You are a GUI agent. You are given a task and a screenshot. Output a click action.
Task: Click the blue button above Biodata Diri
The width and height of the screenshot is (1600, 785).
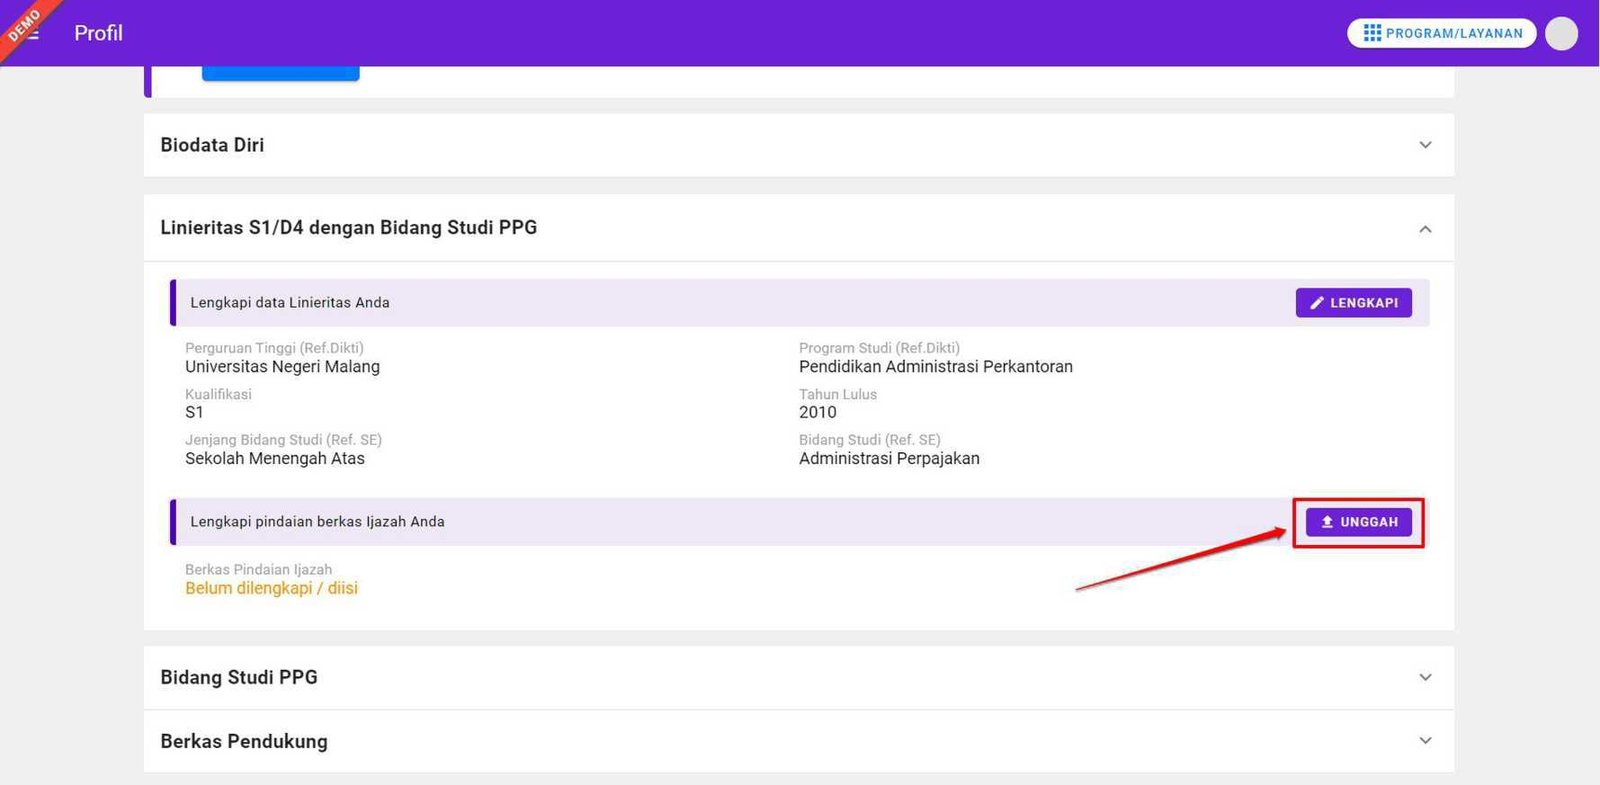(281, 73)
